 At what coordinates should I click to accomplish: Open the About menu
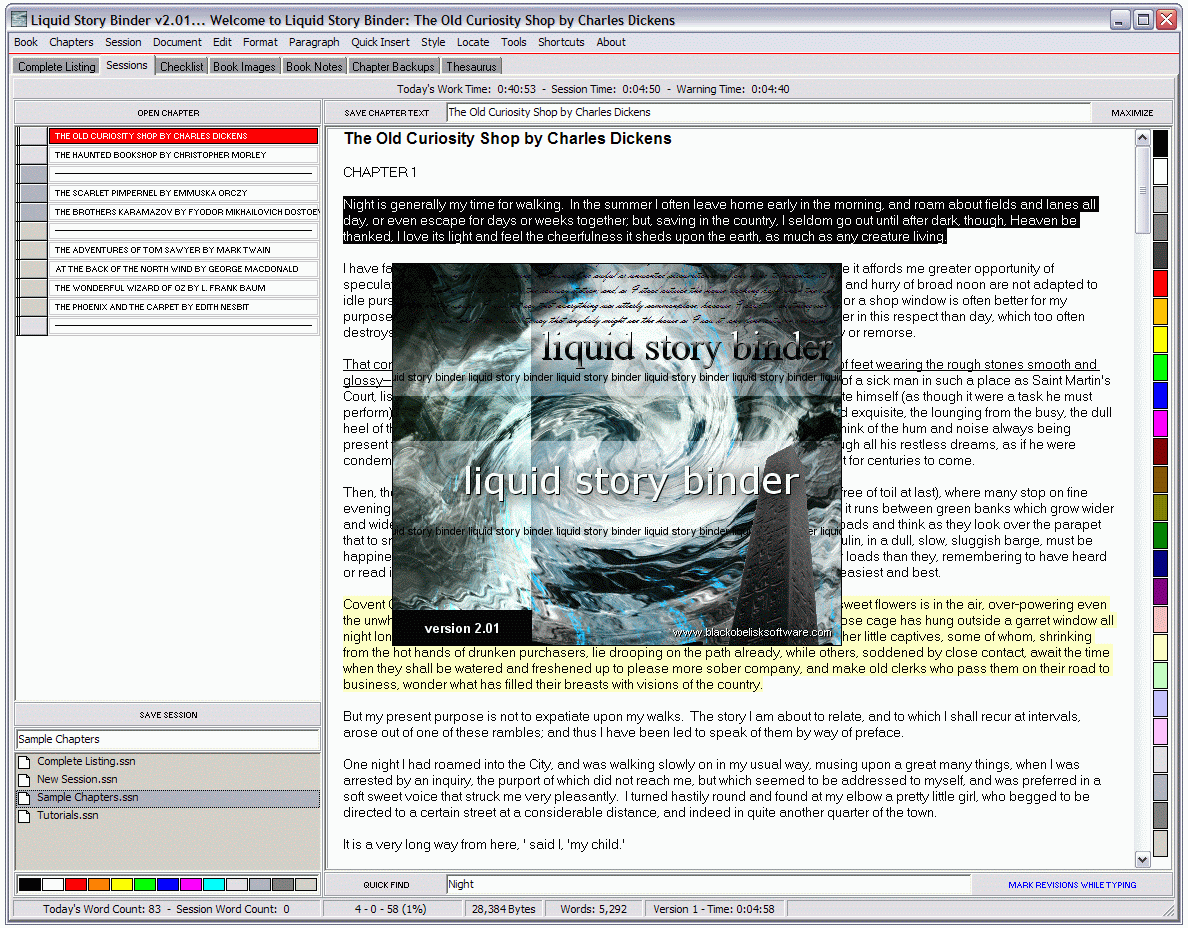(611, 42)
